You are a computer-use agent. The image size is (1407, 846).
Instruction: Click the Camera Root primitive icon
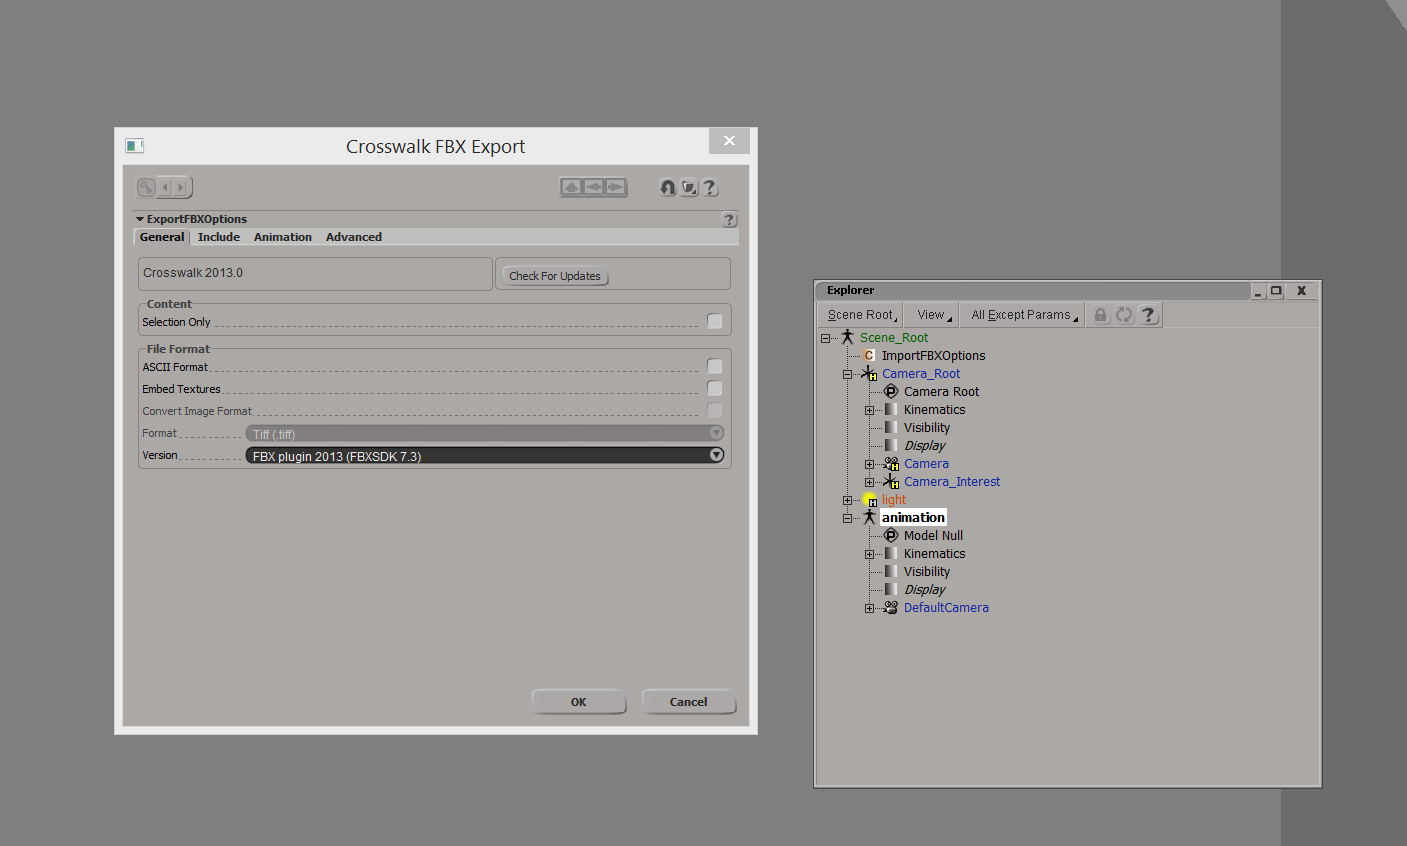(x=891, y=392)
